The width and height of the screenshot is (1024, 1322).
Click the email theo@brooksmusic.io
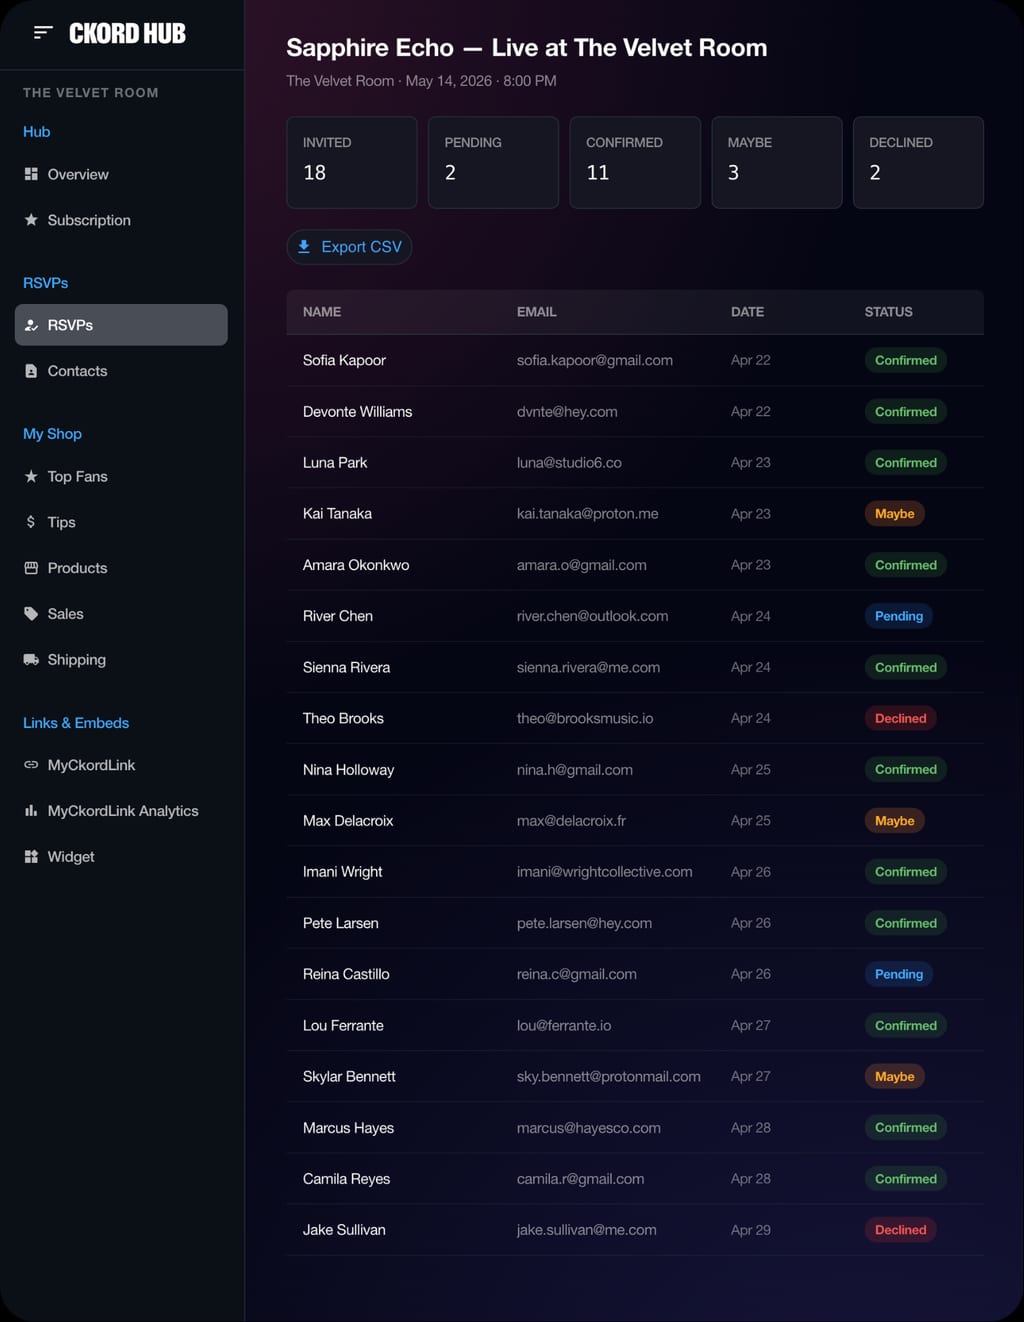click(x=585, y=718)
